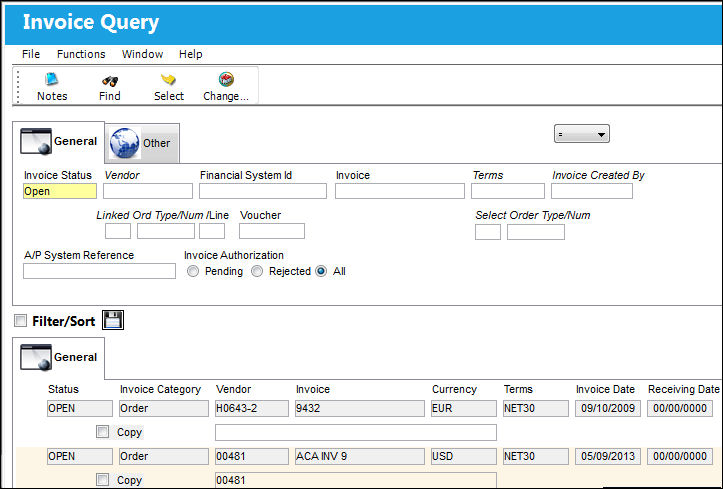
Task: Click Terms cell NET30 in first row
Action: pyautogui.click(x=536, y=408)
